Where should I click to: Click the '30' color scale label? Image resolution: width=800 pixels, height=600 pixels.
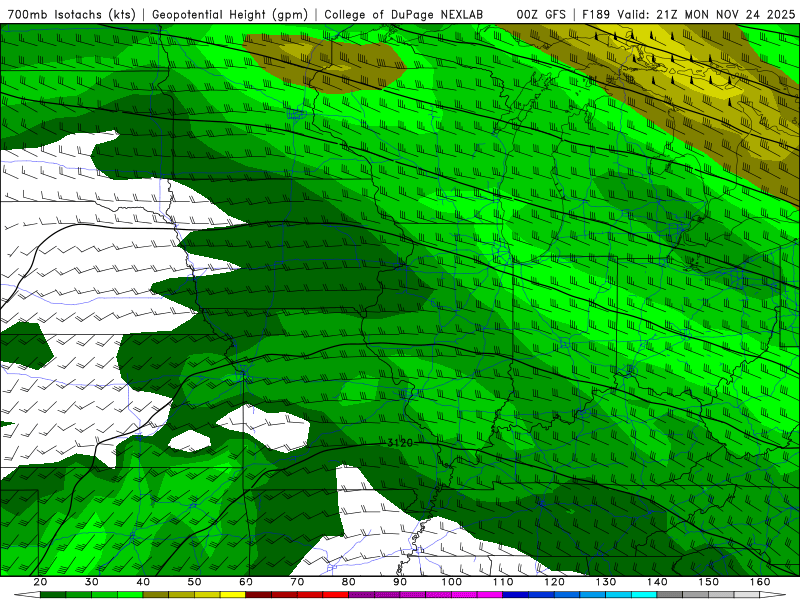[92, 582]
